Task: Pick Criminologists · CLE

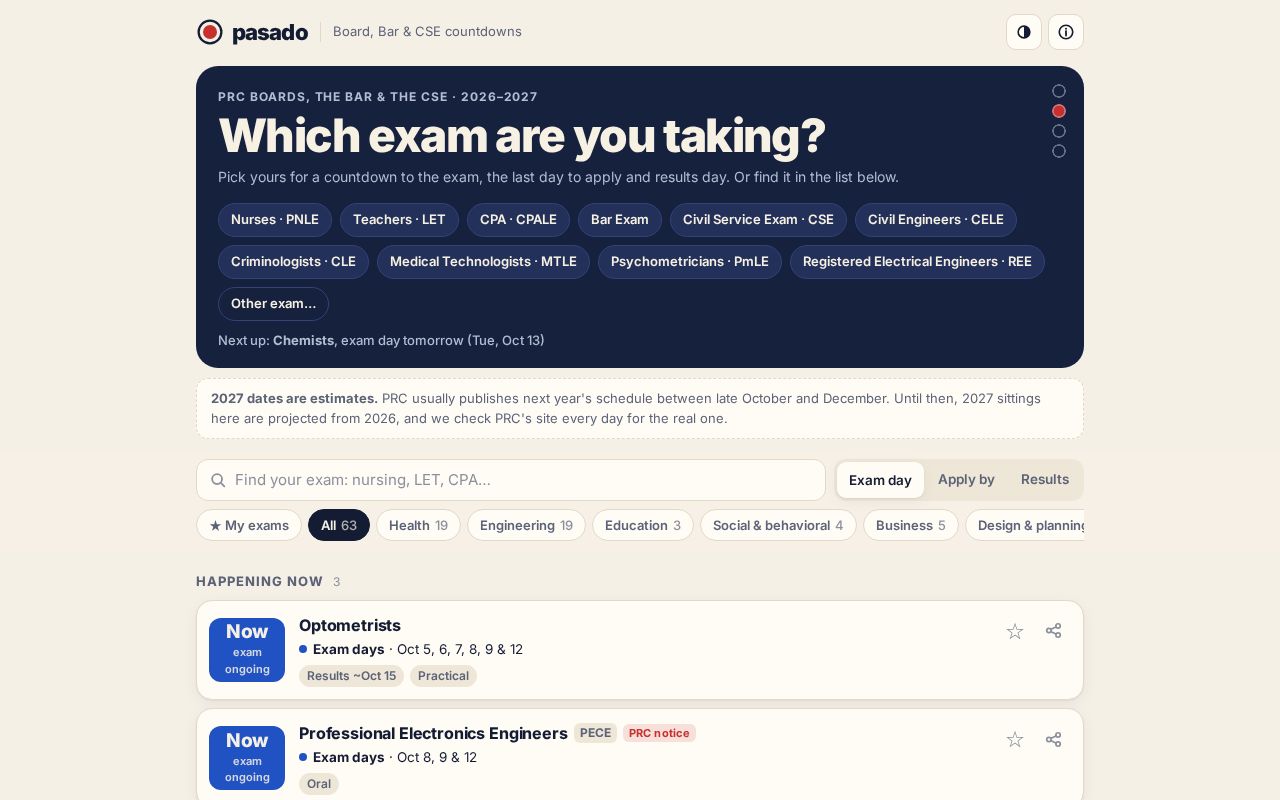Action: pyautogui.click(x=293, y=262)
